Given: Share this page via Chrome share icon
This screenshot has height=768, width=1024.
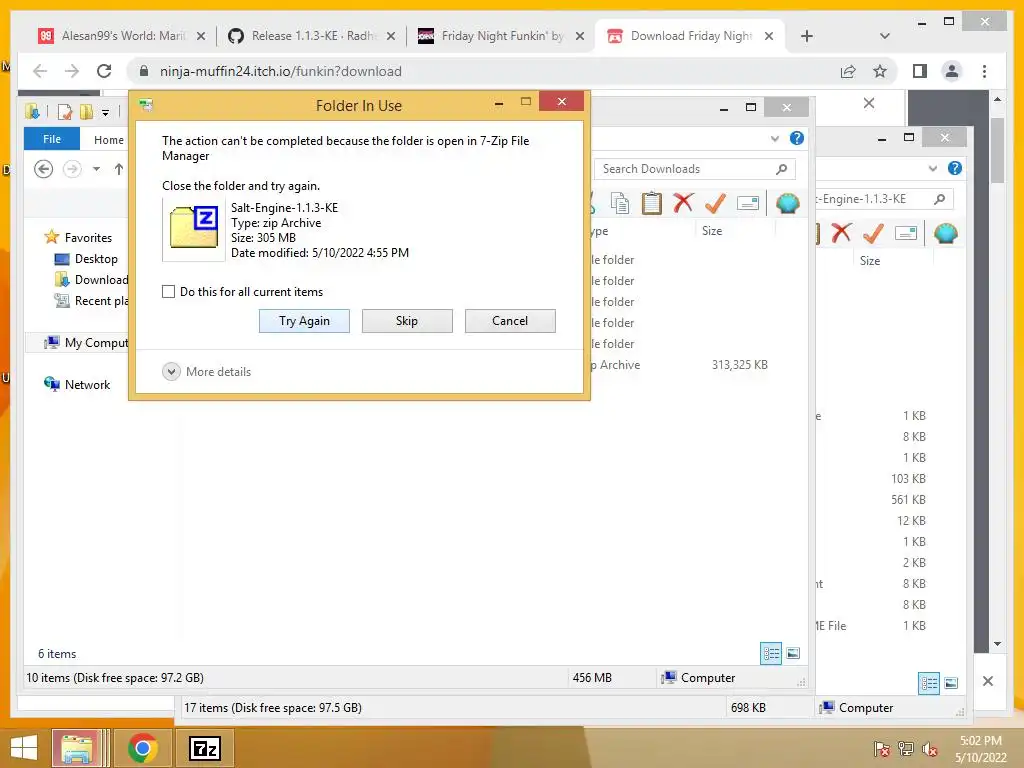Looking at the screenshot, I should [x=848, y=71].
